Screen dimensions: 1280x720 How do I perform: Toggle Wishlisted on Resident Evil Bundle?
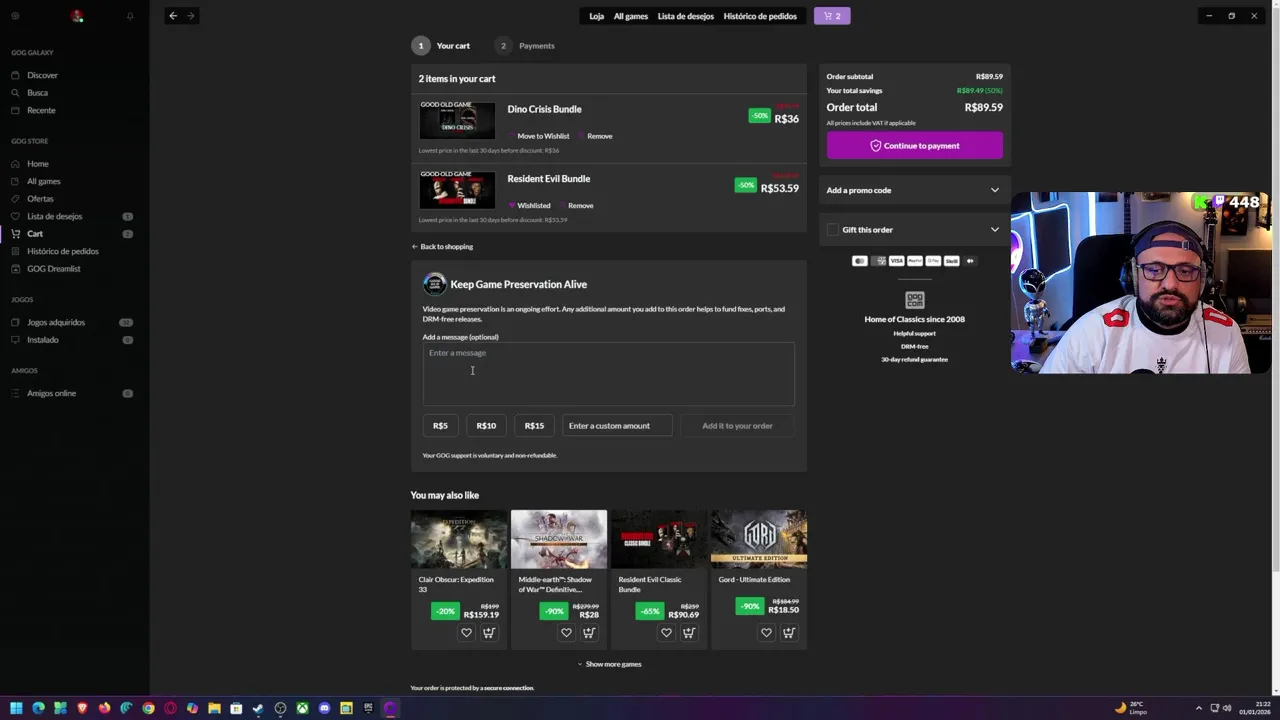(x=528, y=206)
